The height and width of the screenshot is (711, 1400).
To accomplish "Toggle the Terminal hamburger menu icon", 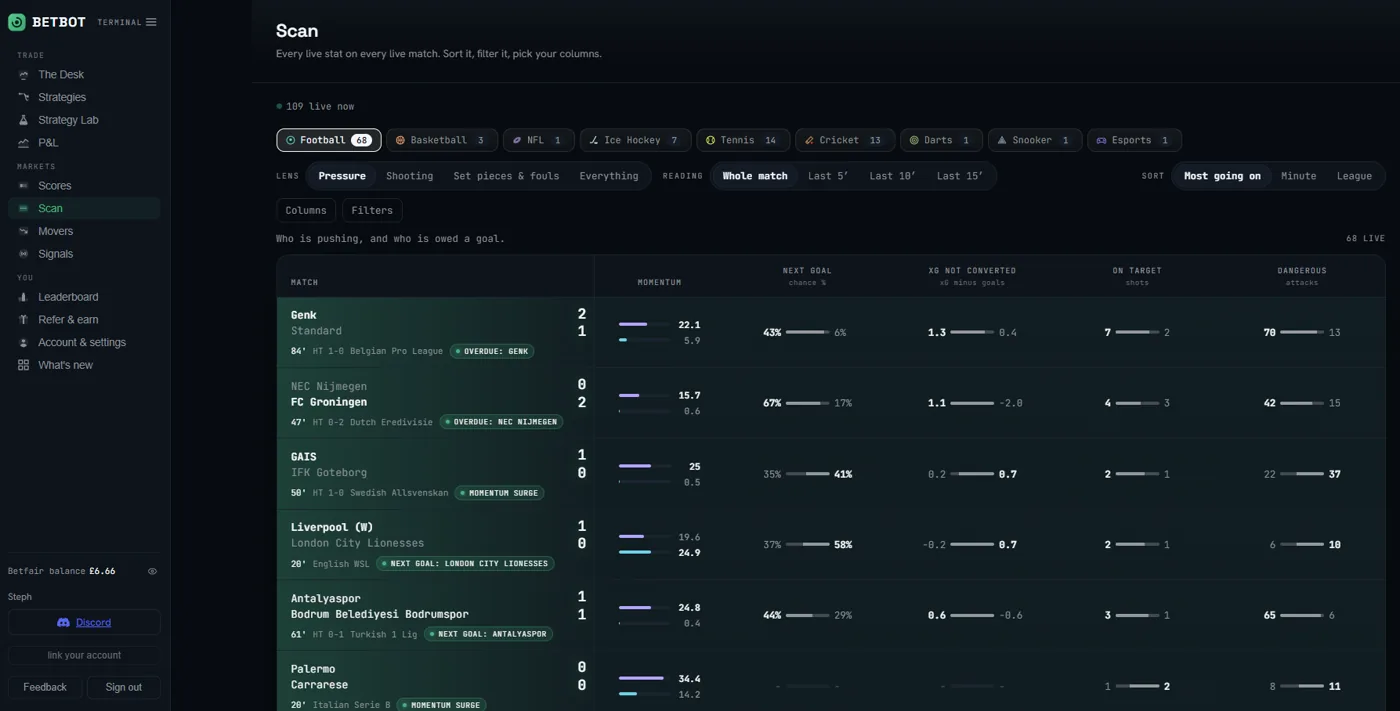I will [x=151, y=22].
